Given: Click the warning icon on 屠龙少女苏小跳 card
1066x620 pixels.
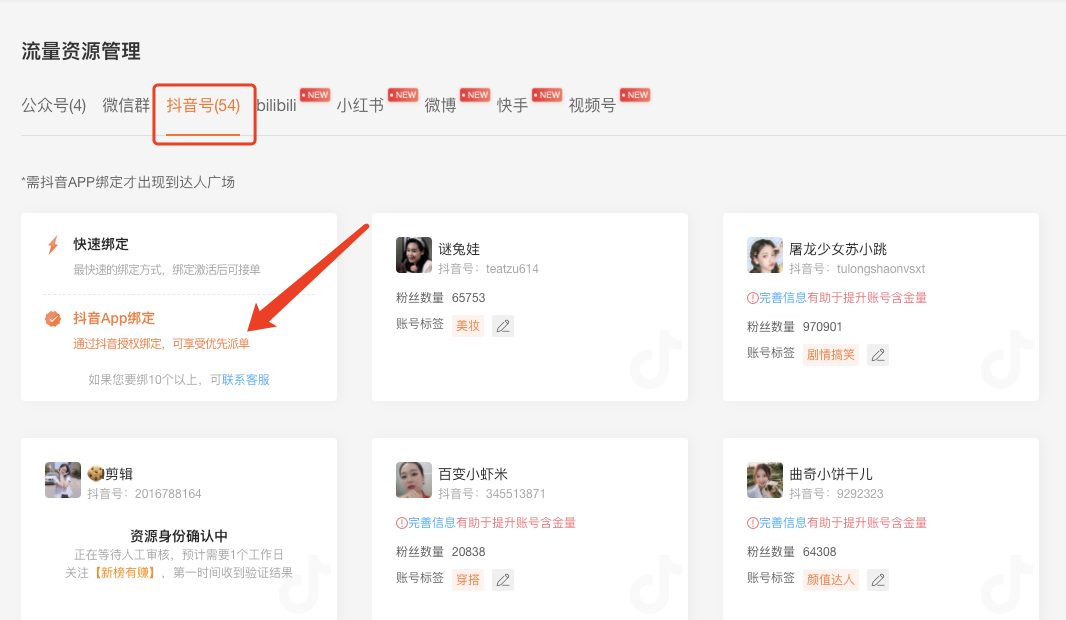Looking at the screenshot, I should coord(753,298).
